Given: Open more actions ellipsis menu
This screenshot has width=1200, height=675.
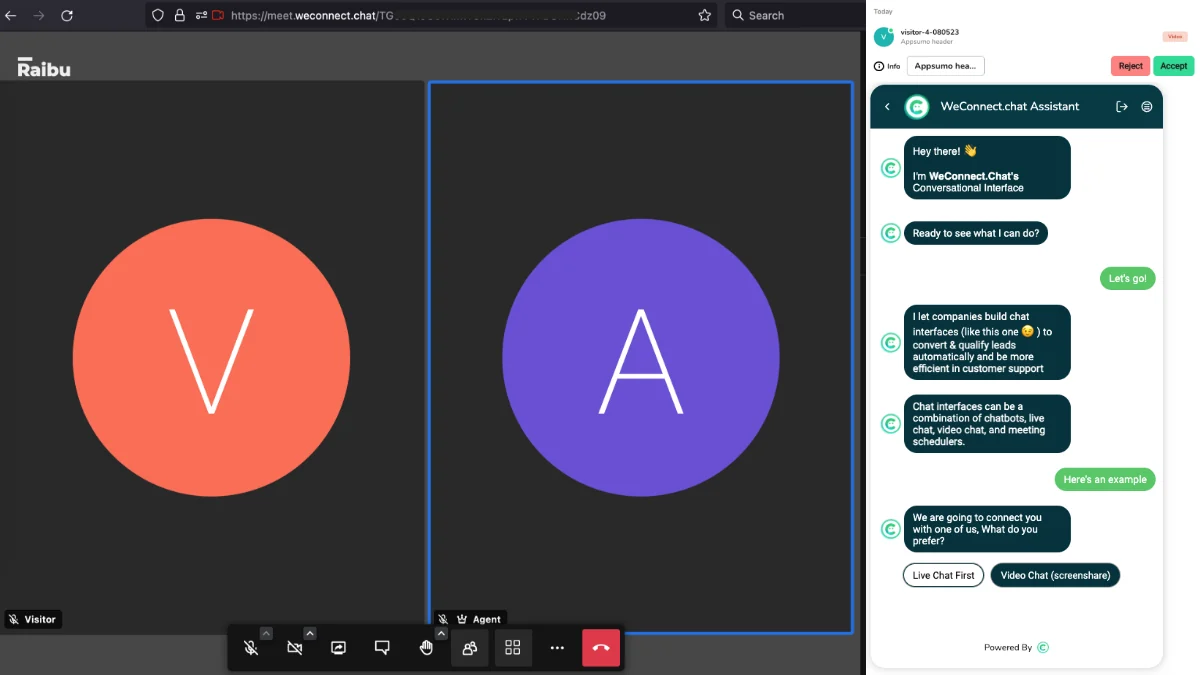Looking at the screenshot, I should [557, 648].
